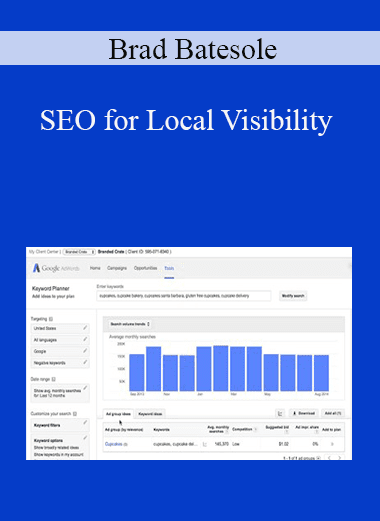Edit Keyword filters via pencil icon

tap(85, 423)
